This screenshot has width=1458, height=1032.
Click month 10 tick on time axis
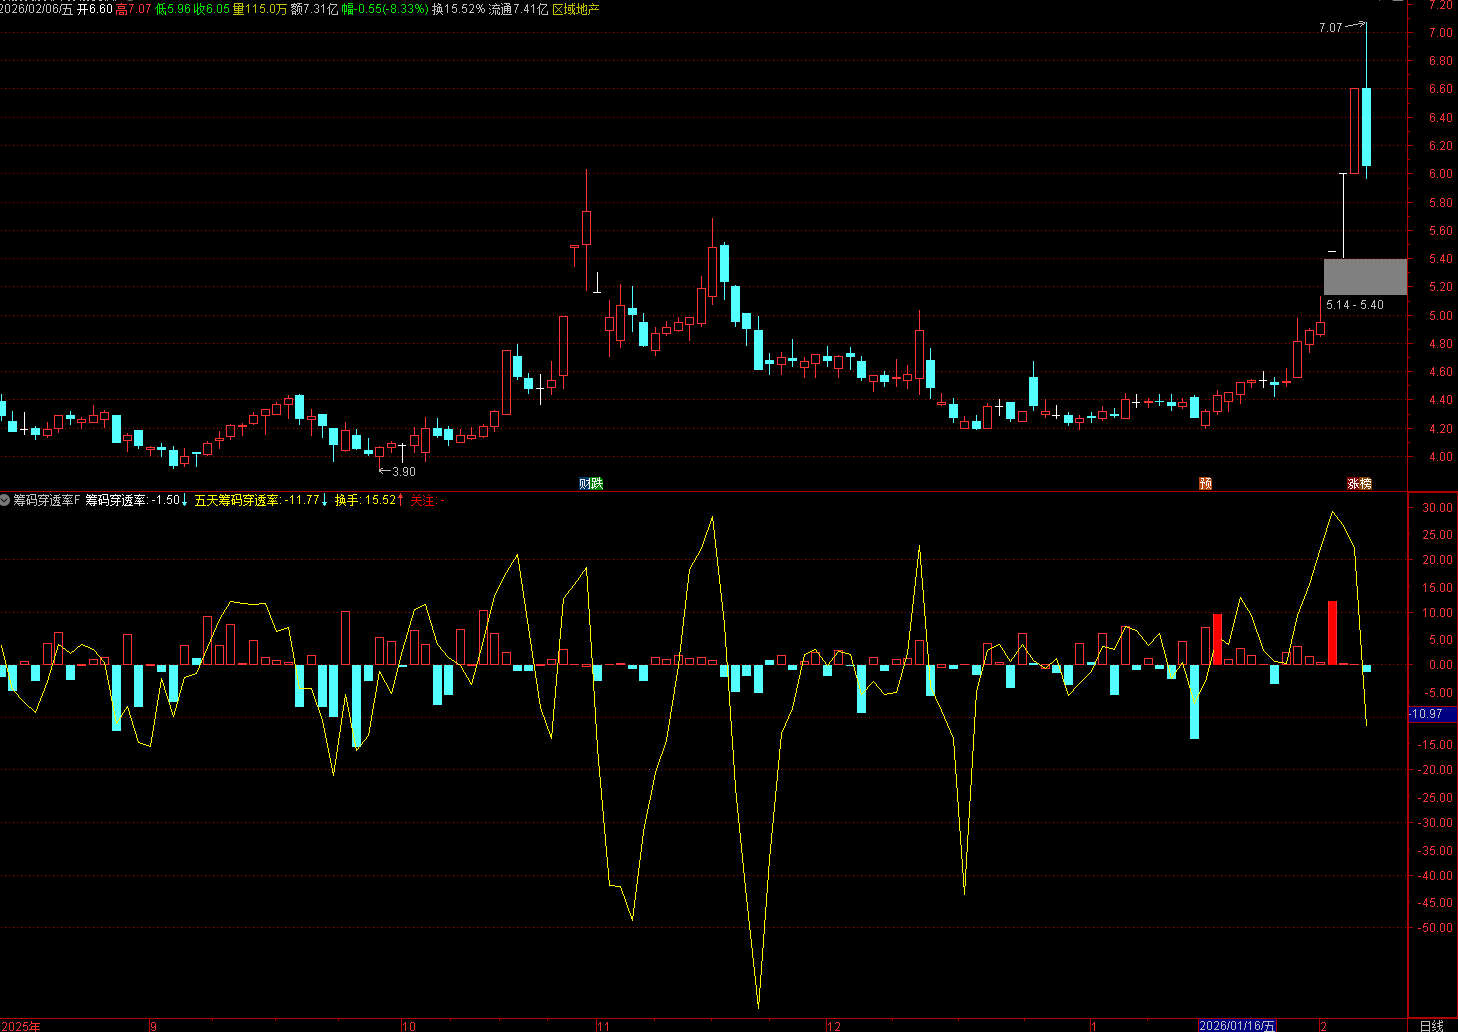pyautogui.click(x=408, y=1026)
